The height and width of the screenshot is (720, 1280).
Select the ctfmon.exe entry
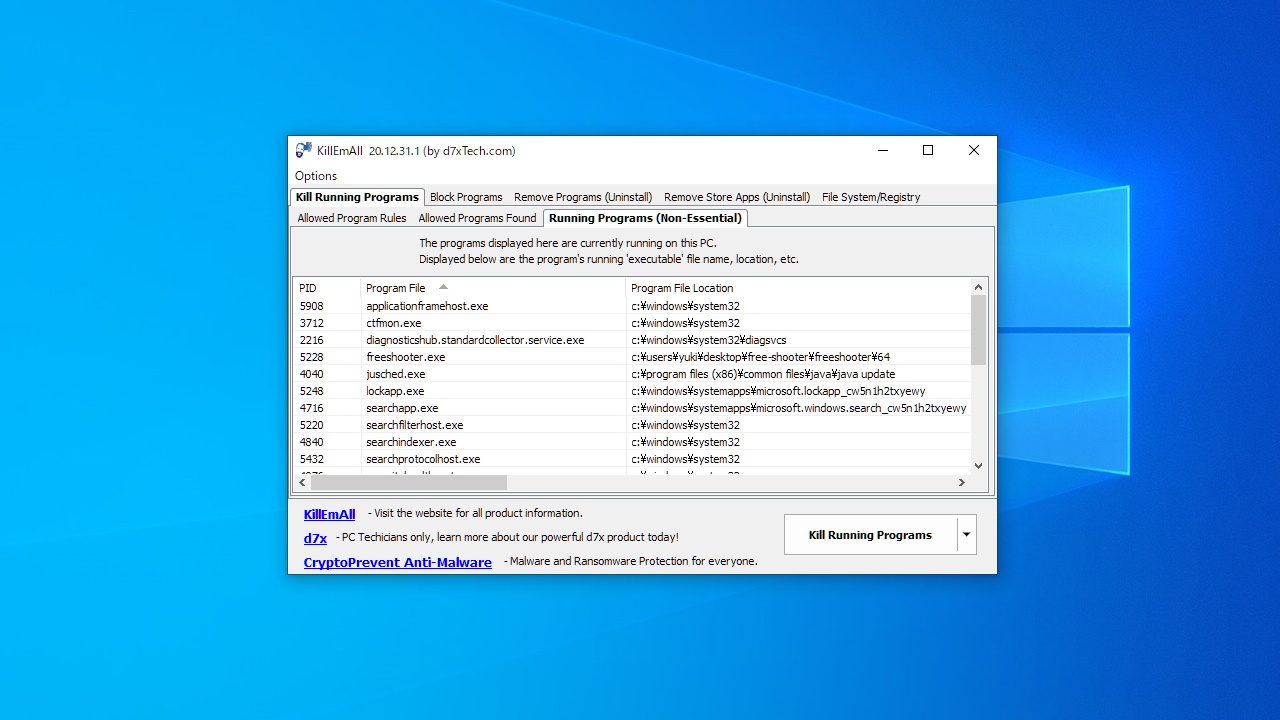tap(631, 323)
